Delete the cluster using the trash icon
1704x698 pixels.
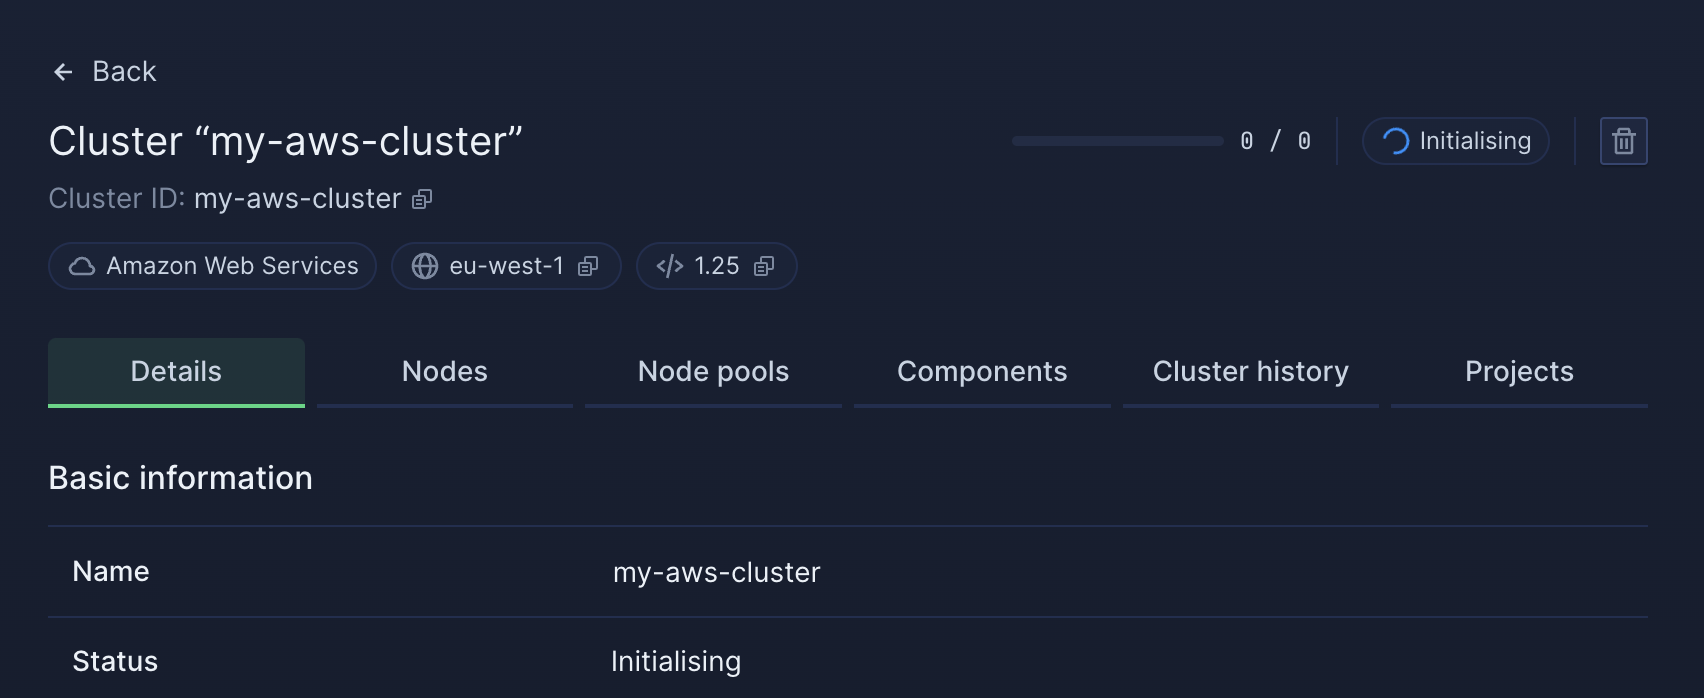(x=1622, y=140)
